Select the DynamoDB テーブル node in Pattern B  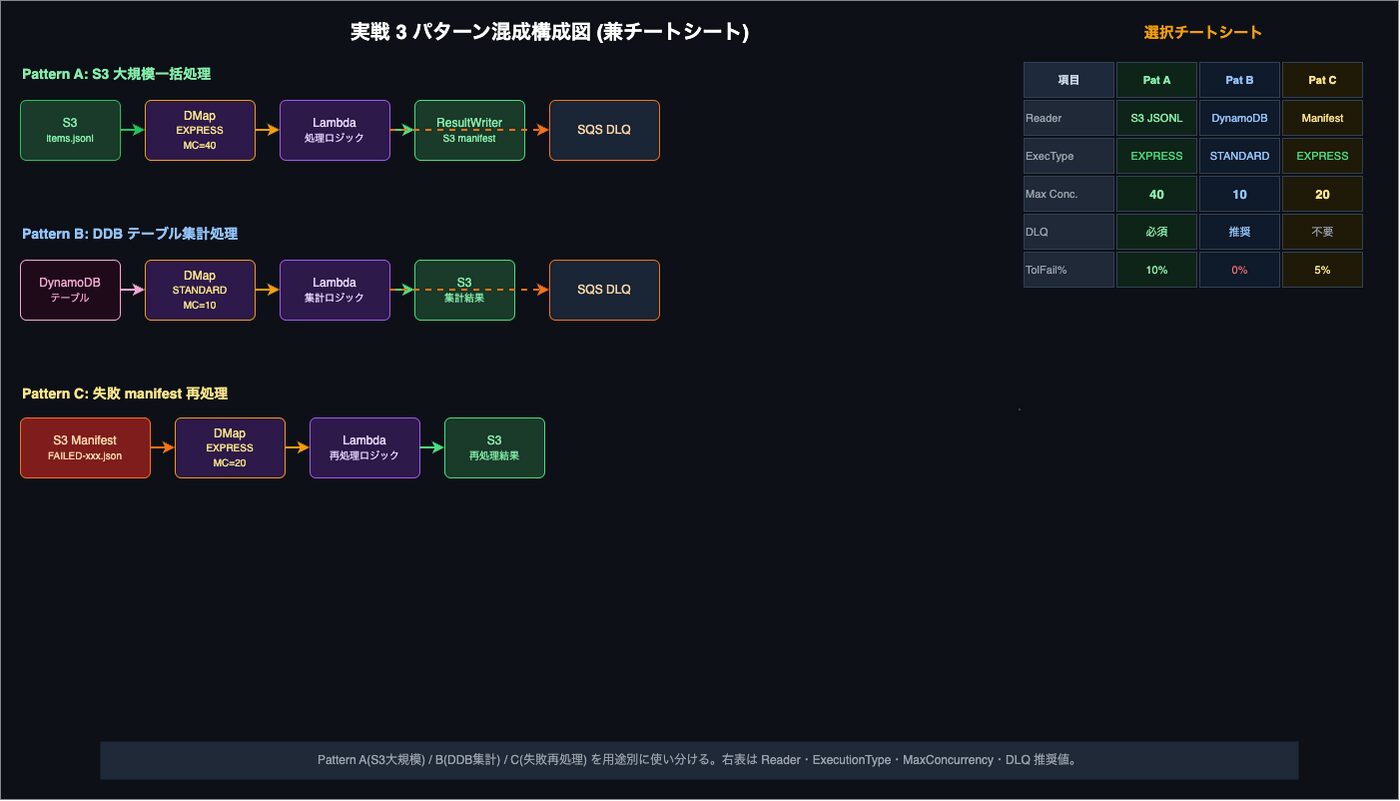(x=70, y=290)
